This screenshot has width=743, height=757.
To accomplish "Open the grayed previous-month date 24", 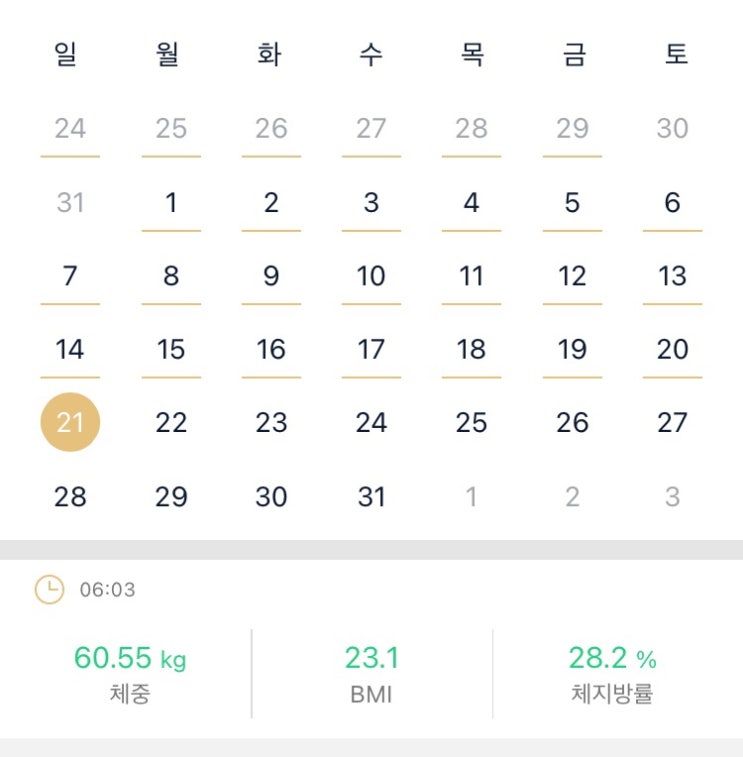I will click(70, 129).
